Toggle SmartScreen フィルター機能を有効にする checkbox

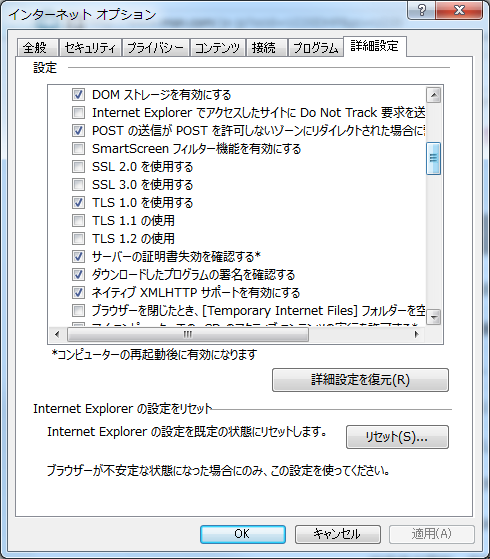point(78,149)
